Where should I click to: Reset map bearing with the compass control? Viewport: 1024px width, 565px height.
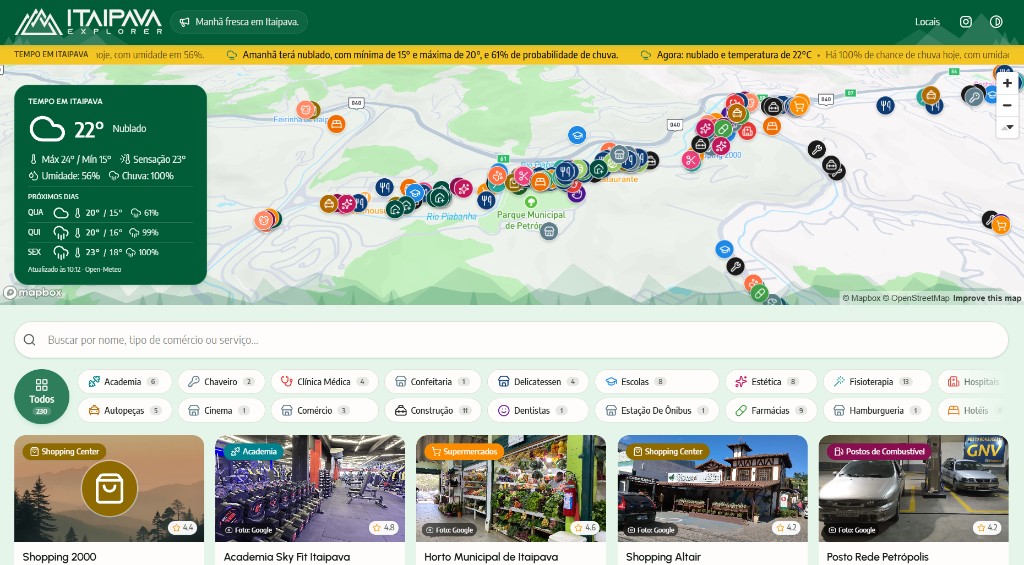click(x=1007, y=127)
